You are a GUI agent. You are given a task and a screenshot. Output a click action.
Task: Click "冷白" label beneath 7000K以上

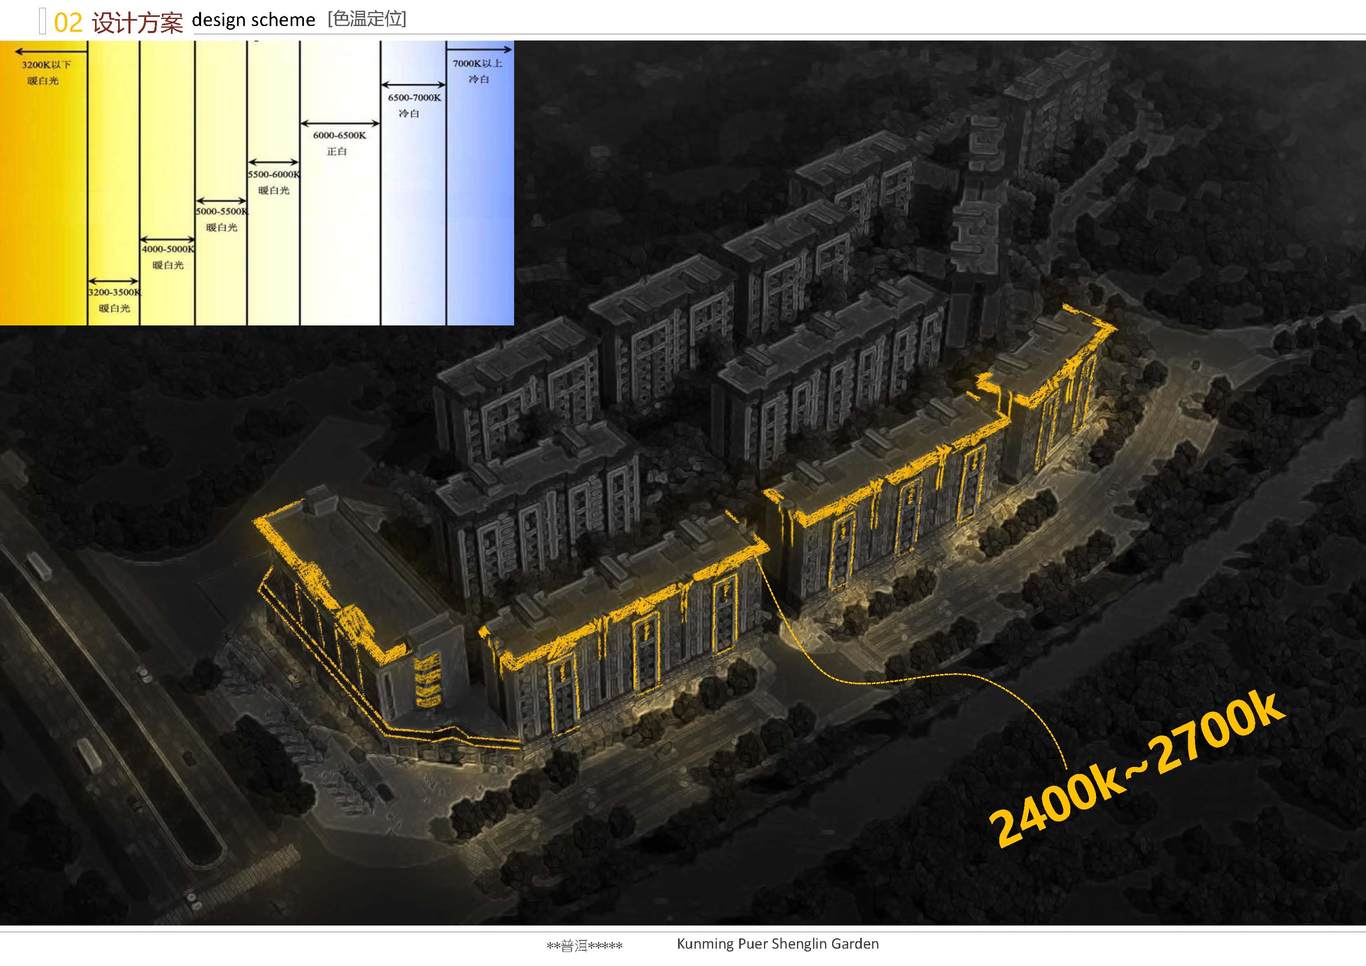click(479, 80)
